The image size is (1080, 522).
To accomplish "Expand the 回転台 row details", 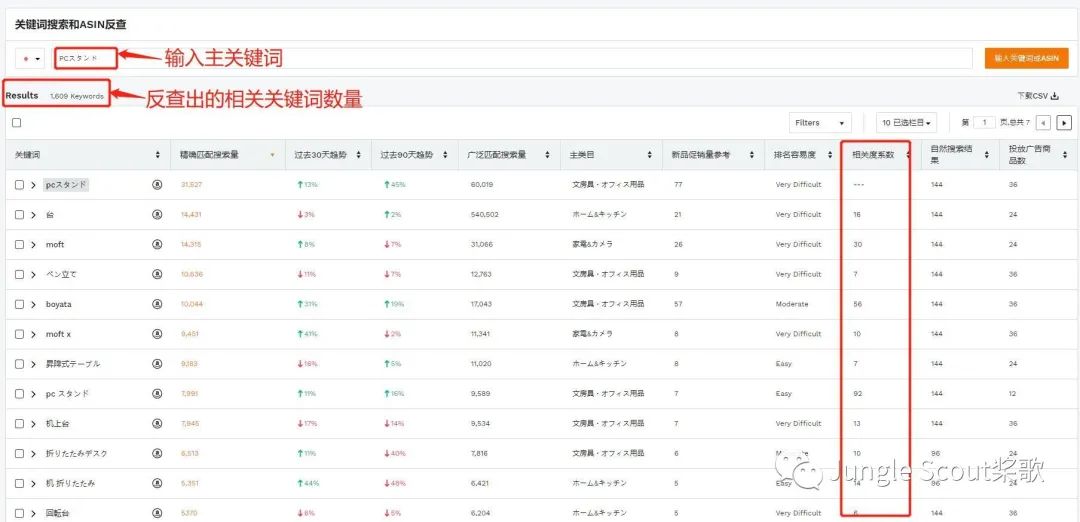I will (33, 513).
